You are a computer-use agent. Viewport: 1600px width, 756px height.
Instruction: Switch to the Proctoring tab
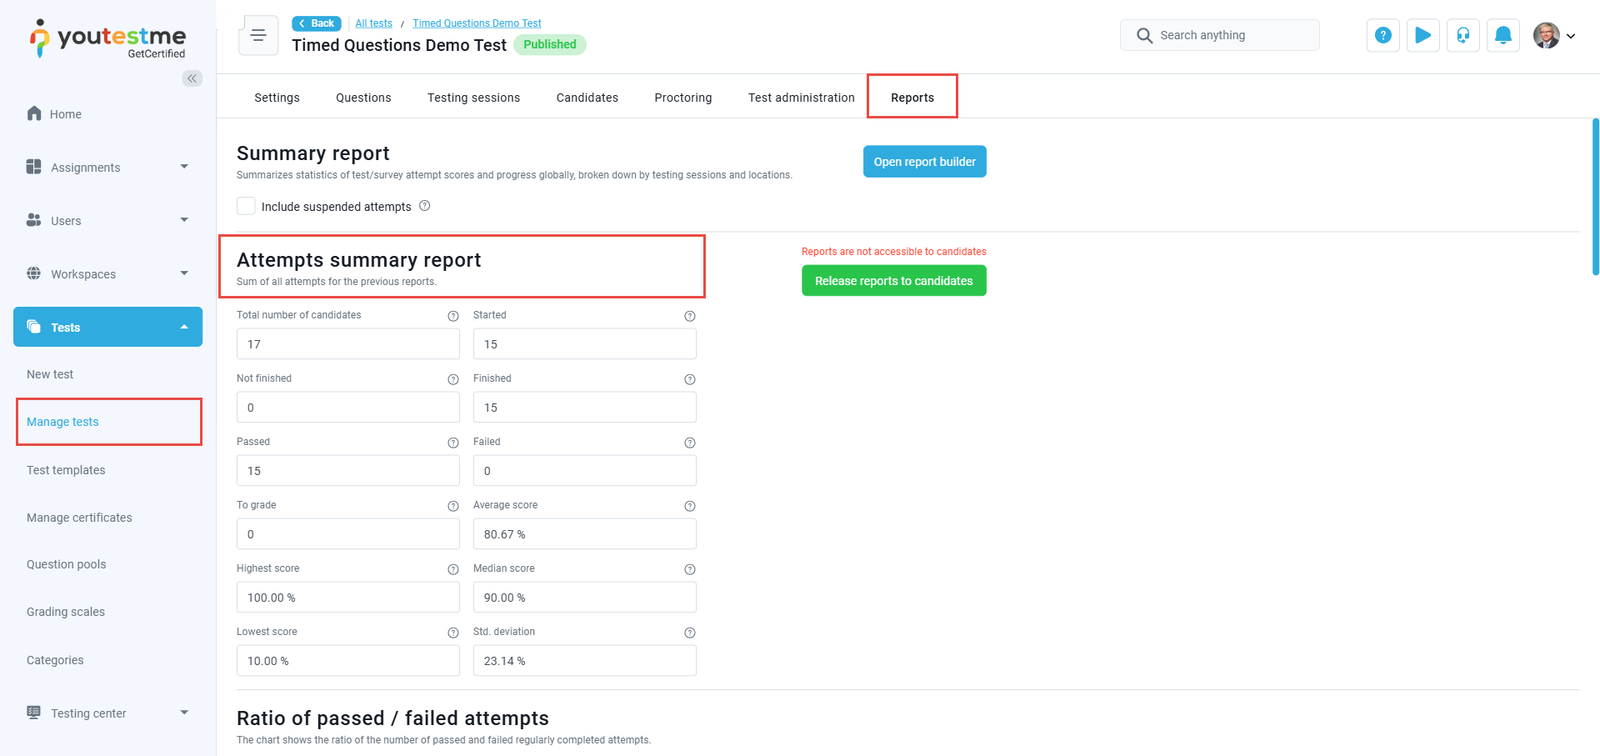click(x=683, y=98)
